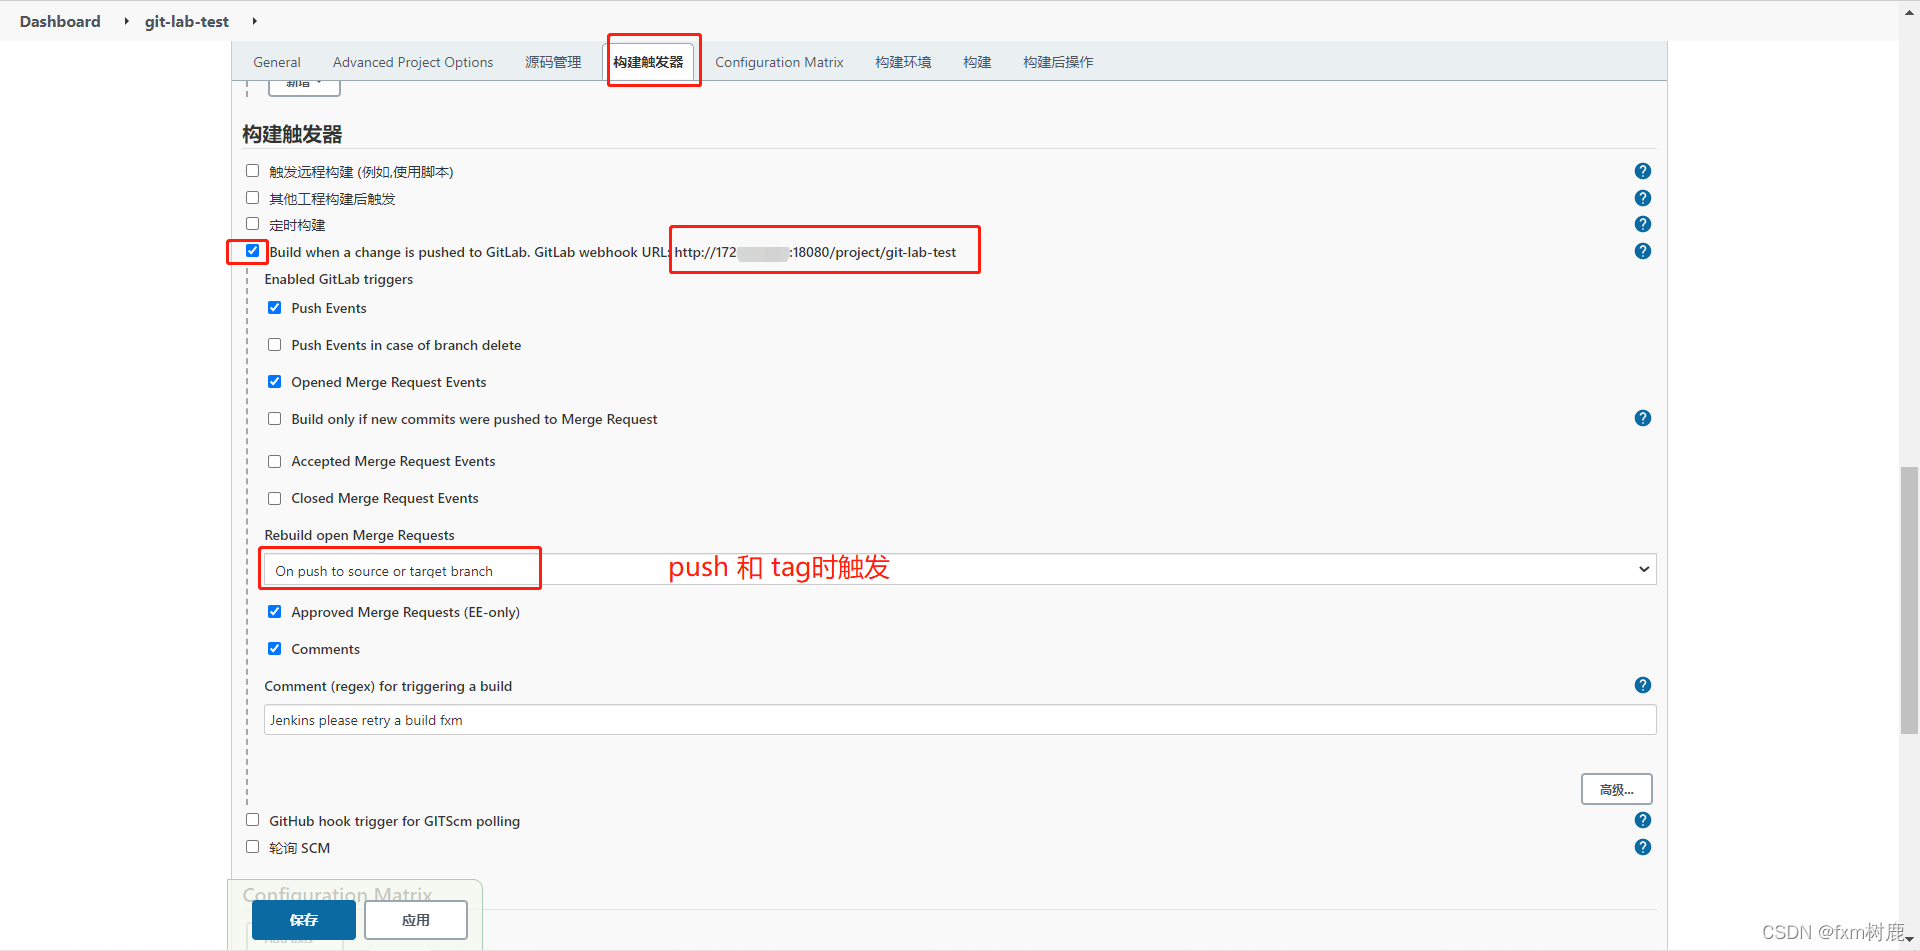The height and width of the screenshot is (951, 1920).
Task: Open the Dashboard breadcrumb arrow menu
Action: click(126, 21)
